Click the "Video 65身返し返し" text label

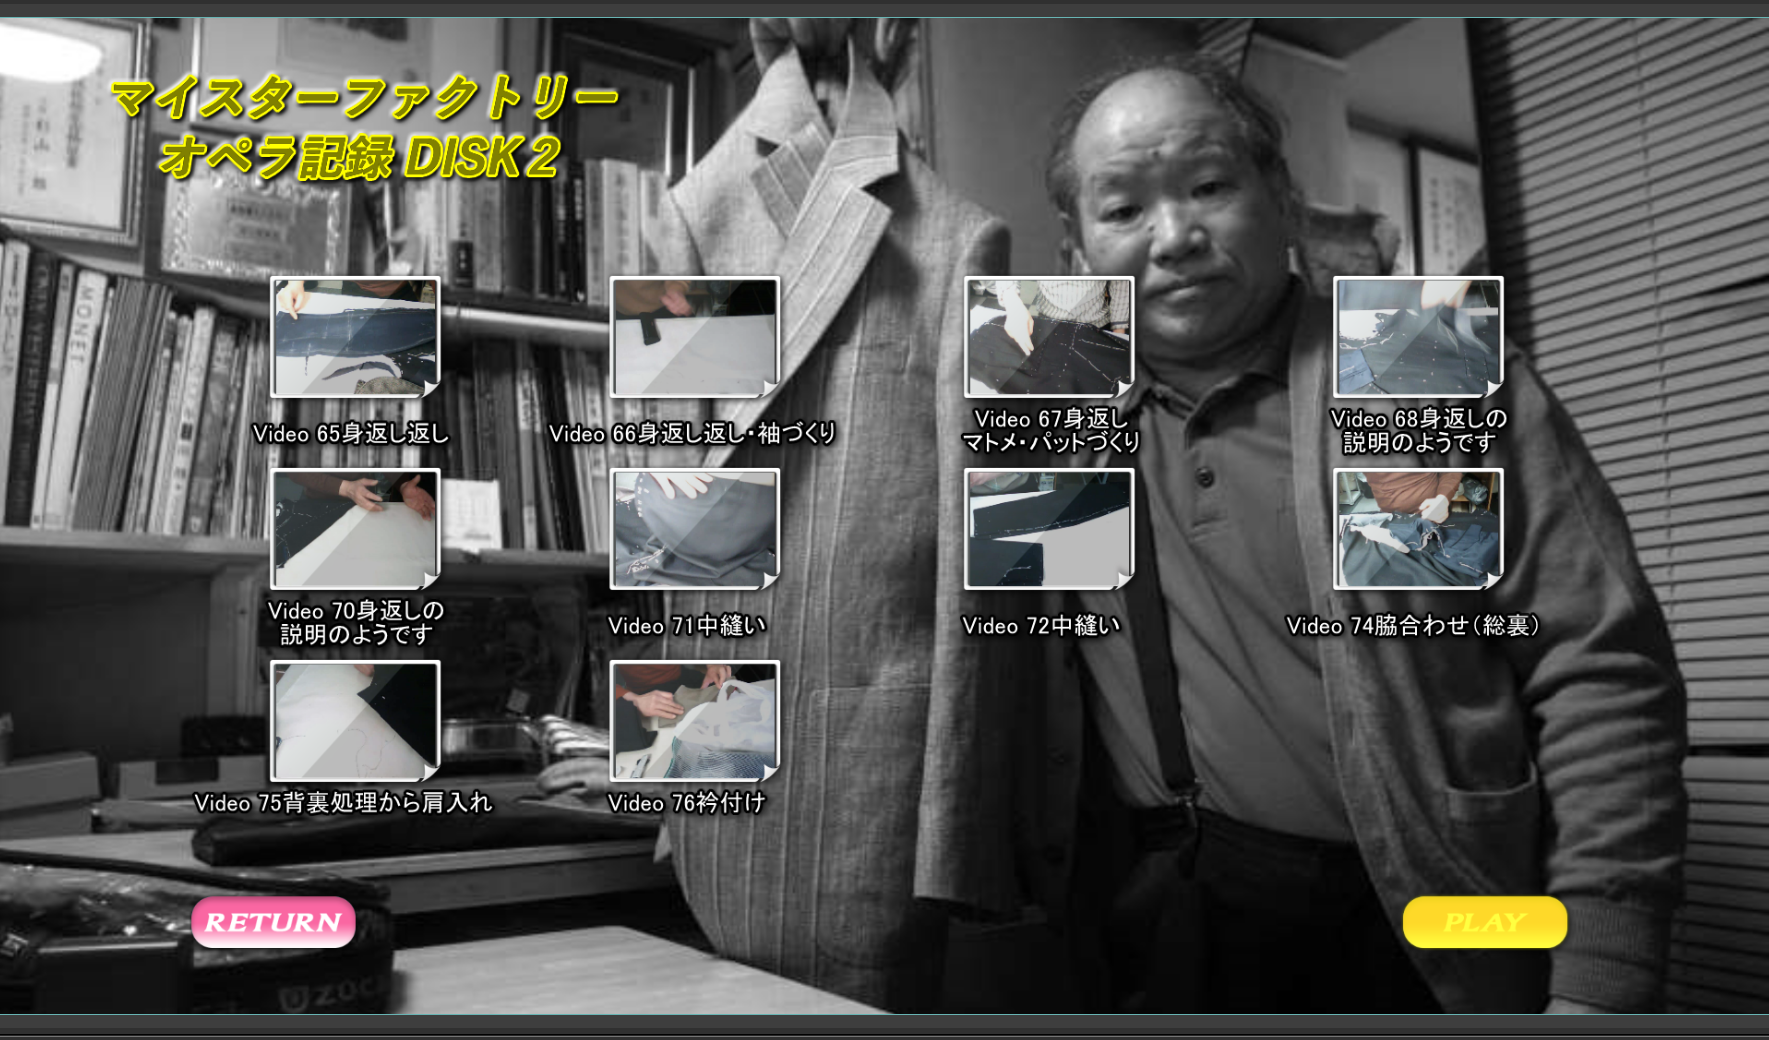[x=351, y=434]
